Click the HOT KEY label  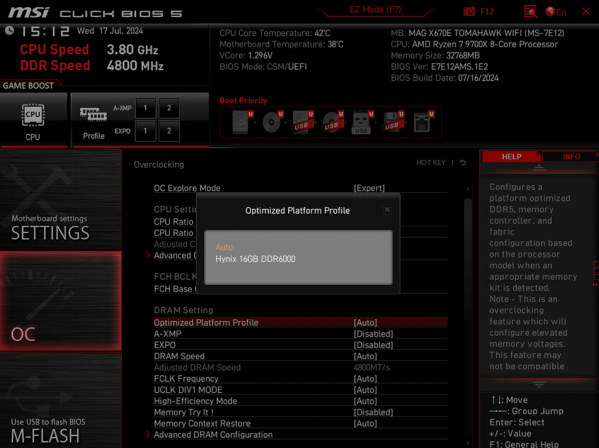431,163
